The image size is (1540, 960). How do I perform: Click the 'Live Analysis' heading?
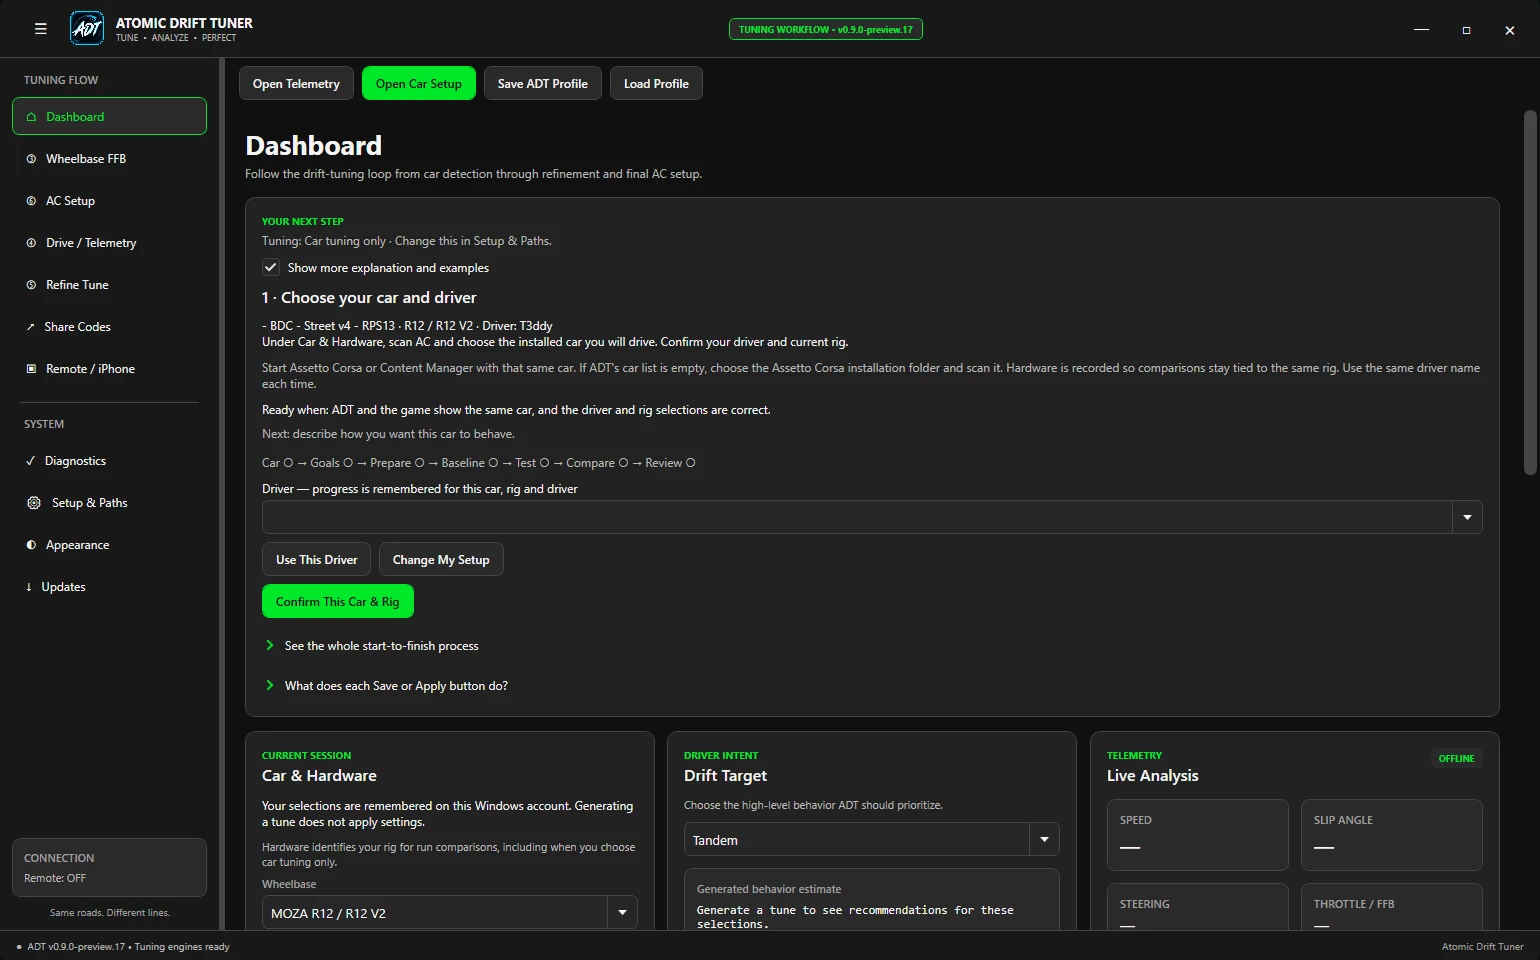(x=1152, y=776)
